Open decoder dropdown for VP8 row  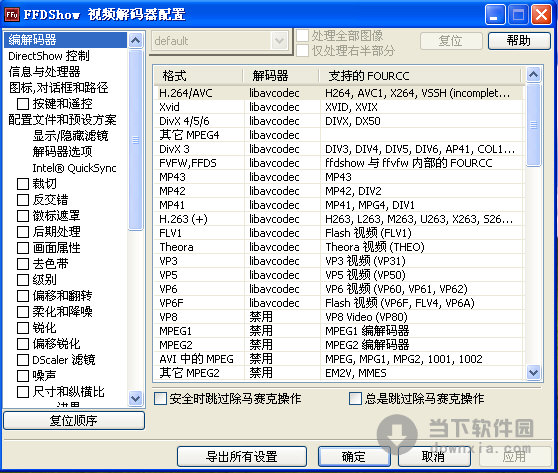pyautogui.click(x=282, y=317)
